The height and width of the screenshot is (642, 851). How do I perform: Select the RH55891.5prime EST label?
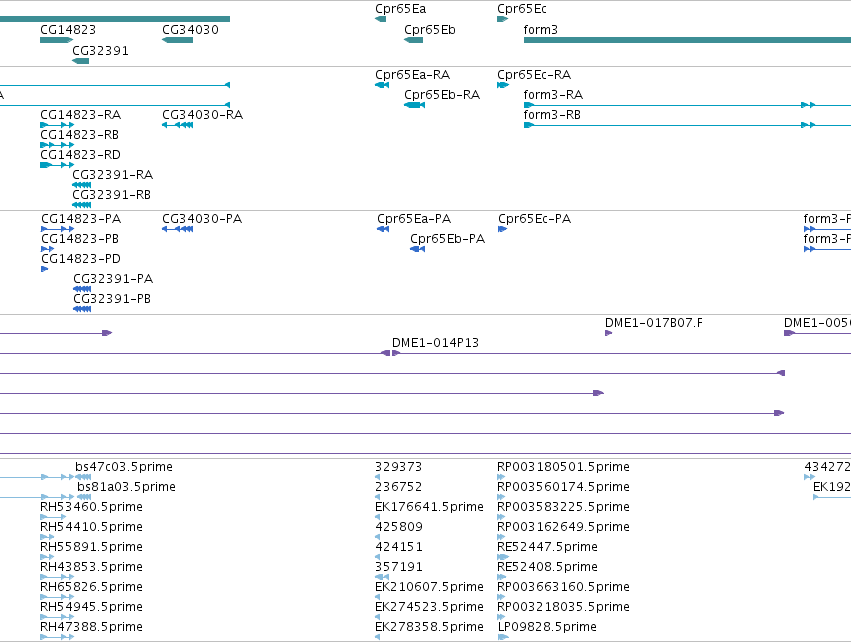[91, 547]
